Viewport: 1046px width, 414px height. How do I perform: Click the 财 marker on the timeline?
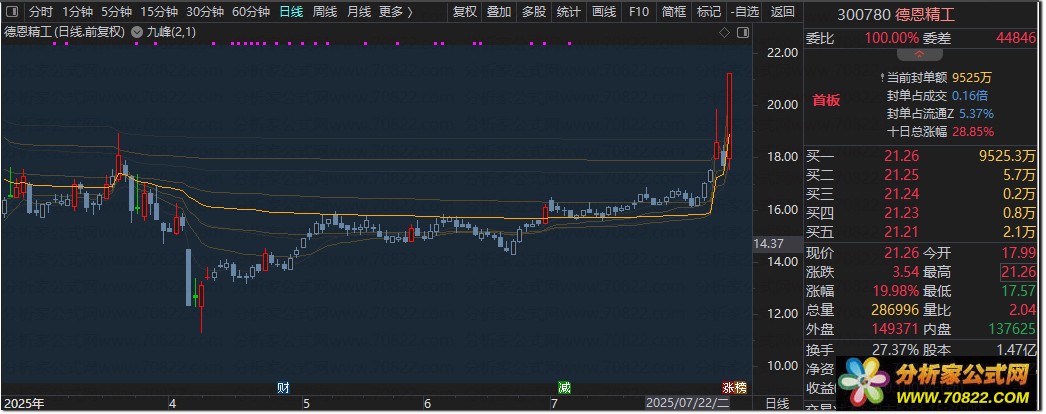tap(284, 388)
